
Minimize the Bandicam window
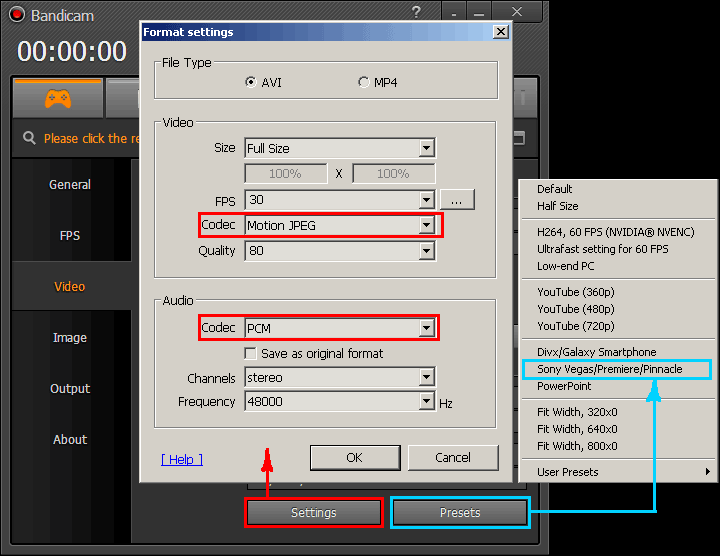point(479,12)
